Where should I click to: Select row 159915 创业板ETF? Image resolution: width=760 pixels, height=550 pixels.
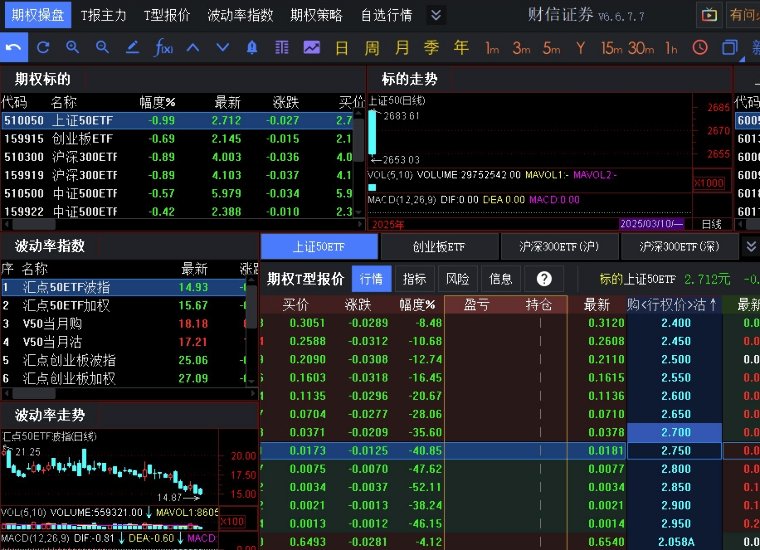pos(178,139)
